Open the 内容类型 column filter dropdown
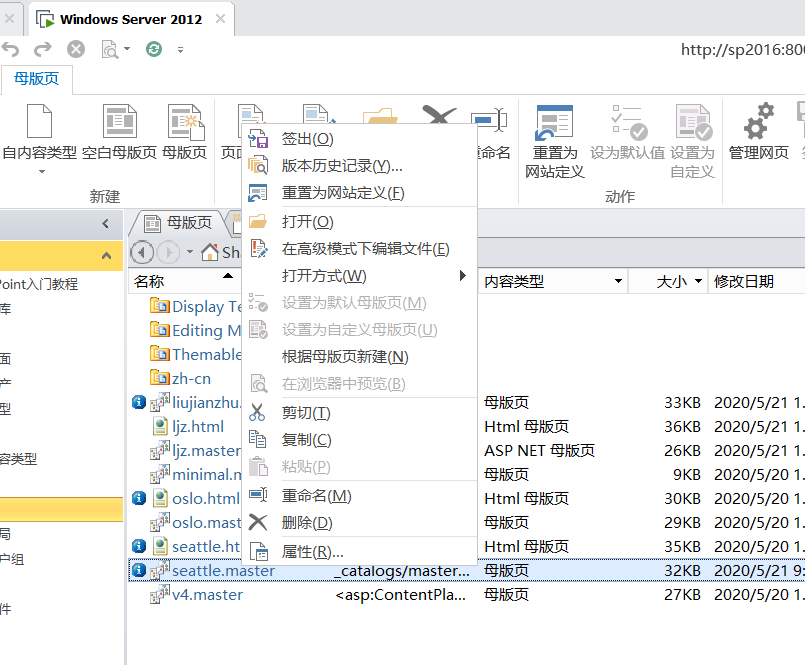 [x=618, y=281]
